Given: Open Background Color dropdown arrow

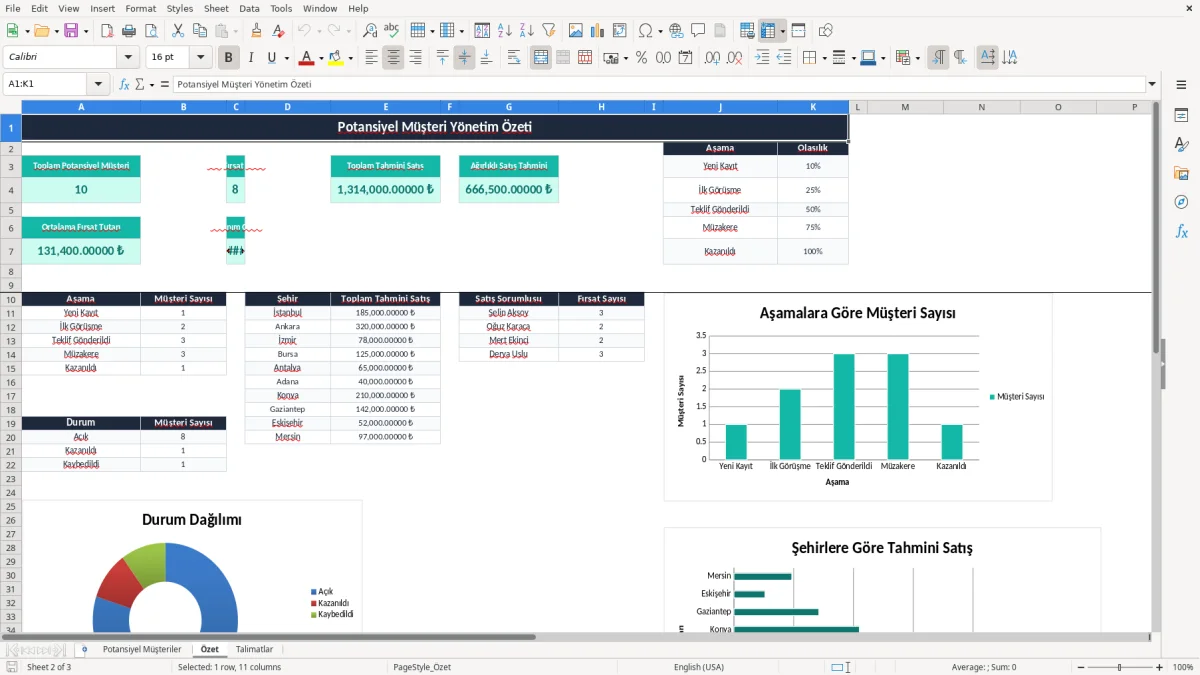Looking at the screenshot, I should [x=350, y=58].
